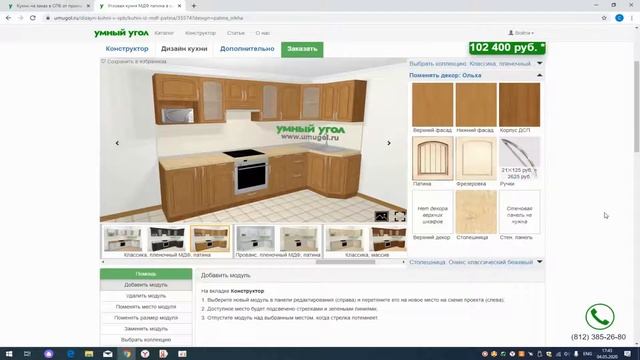The image size is (640, 360).
Task: Open the 'О нас' top menu item
Action: (x=262, y=33)
